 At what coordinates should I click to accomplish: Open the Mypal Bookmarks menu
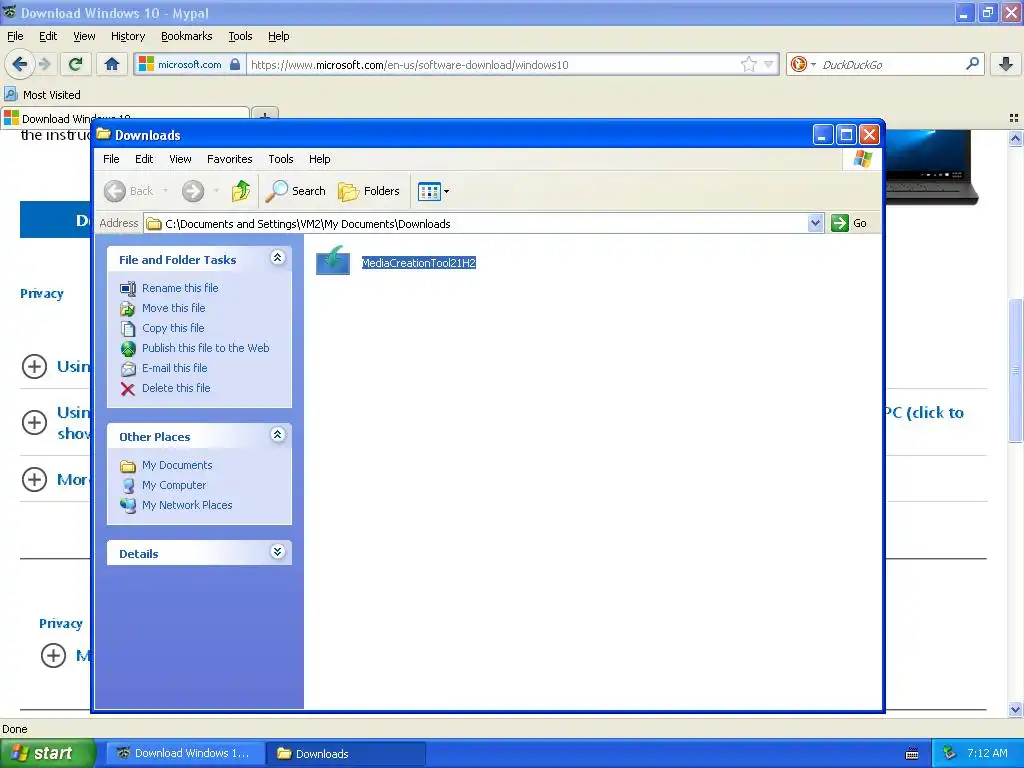tap(186, 36)
